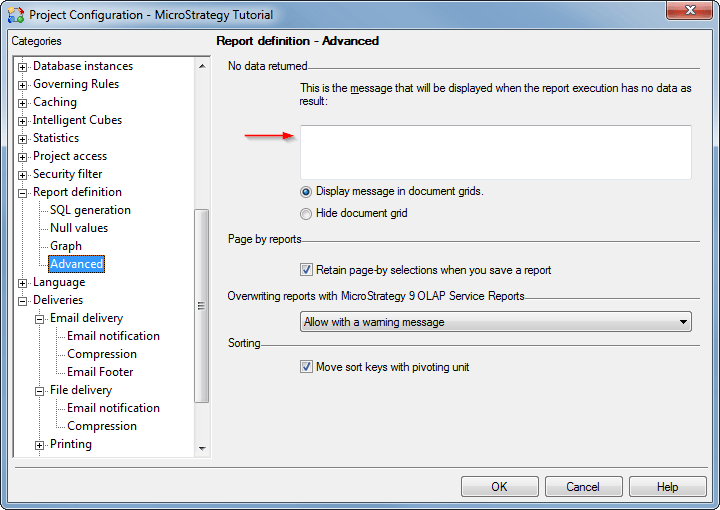Select the Governing Rules tree label

click(x=76, y=84)
